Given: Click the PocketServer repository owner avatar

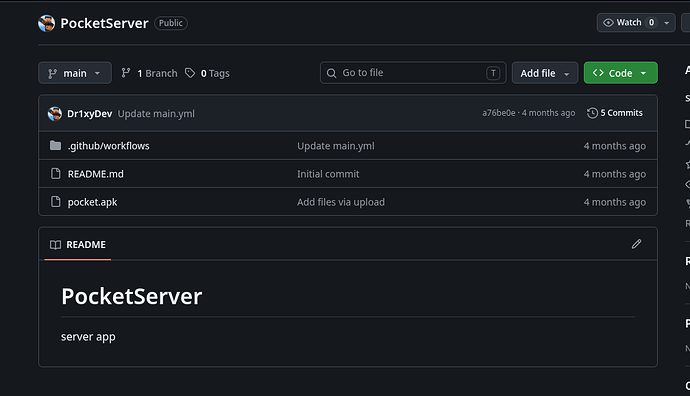Looking at the screenshot, I should tap(47, 23).
